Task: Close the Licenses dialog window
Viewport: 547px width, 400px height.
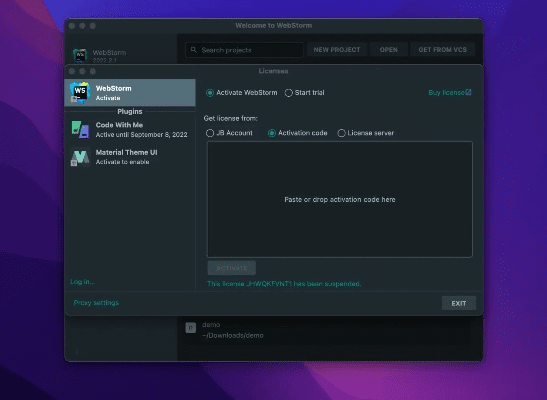Action: click(x=72, y=71)
